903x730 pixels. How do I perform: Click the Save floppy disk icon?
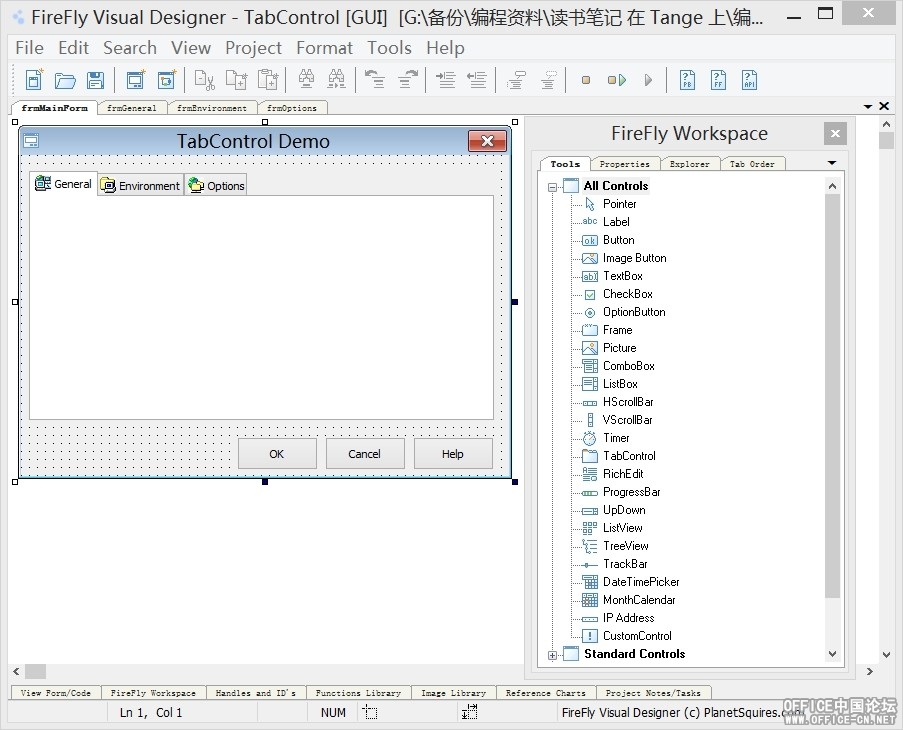click(x=96, y=80)
